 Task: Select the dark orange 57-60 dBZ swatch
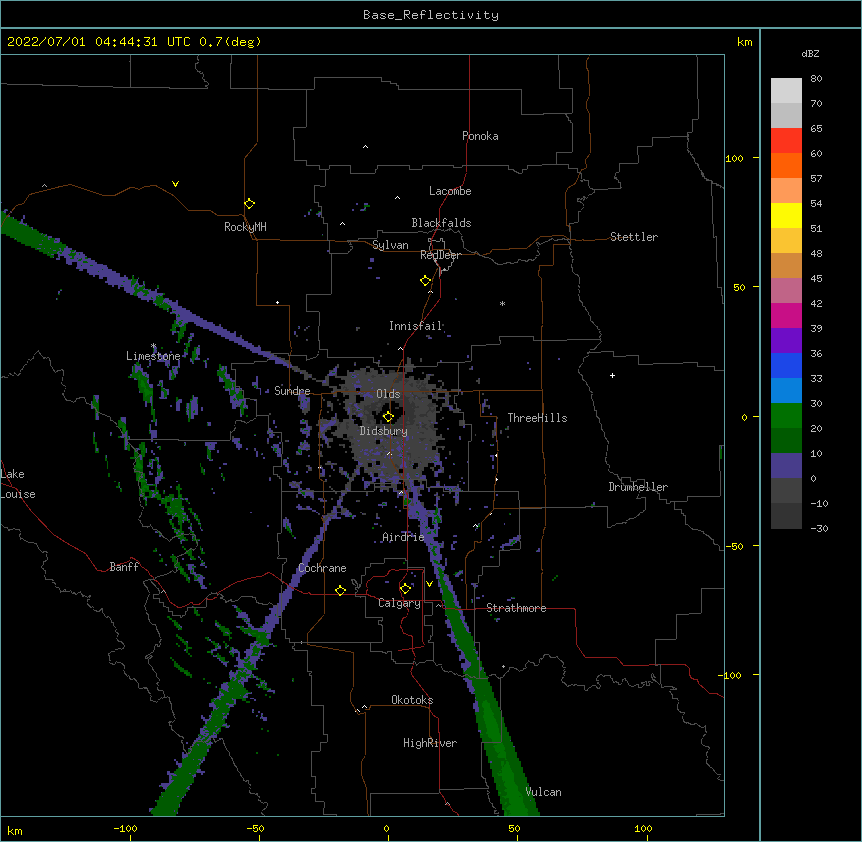(786, 166)
